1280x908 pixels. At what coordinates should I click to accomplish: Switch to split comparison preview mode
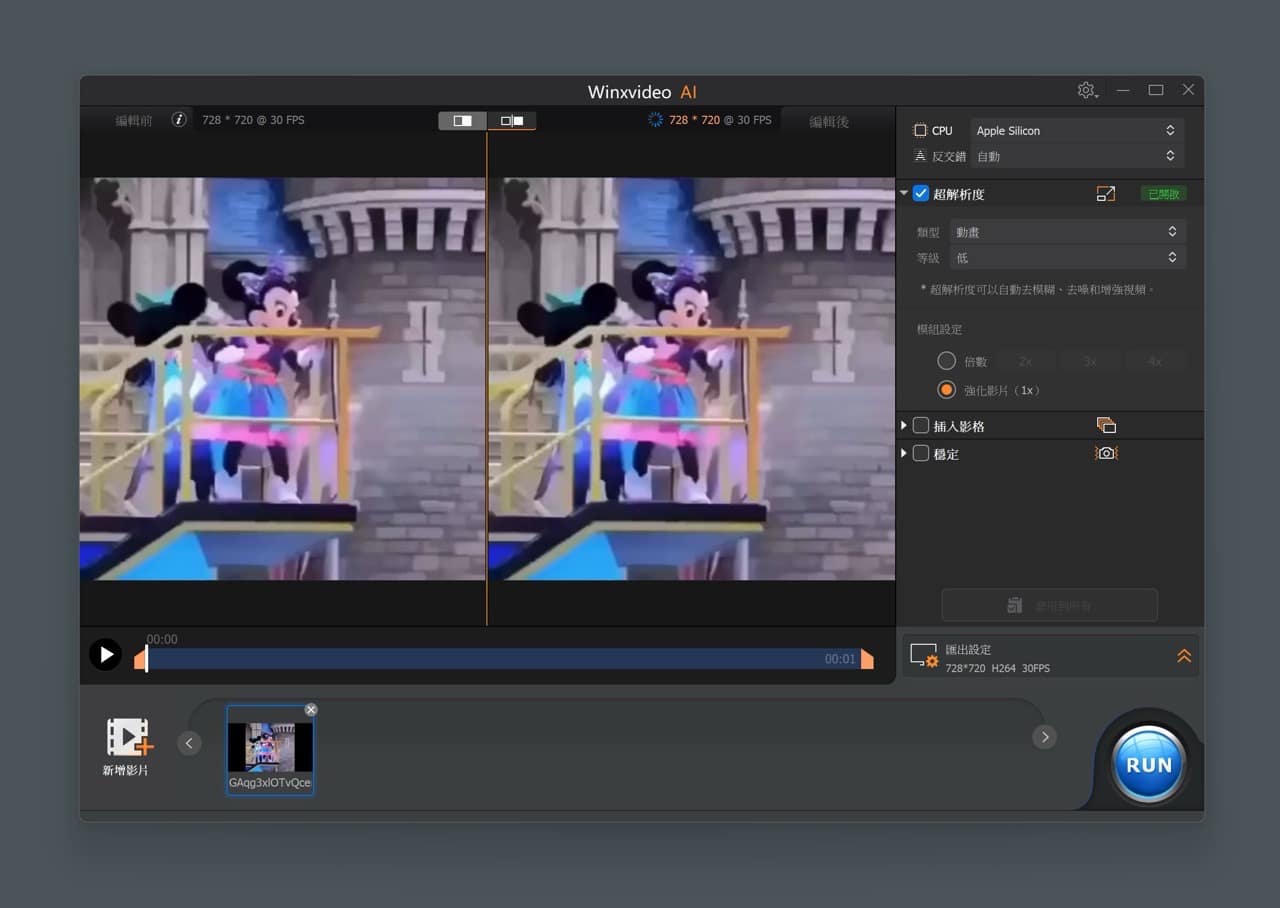point(512,121)
